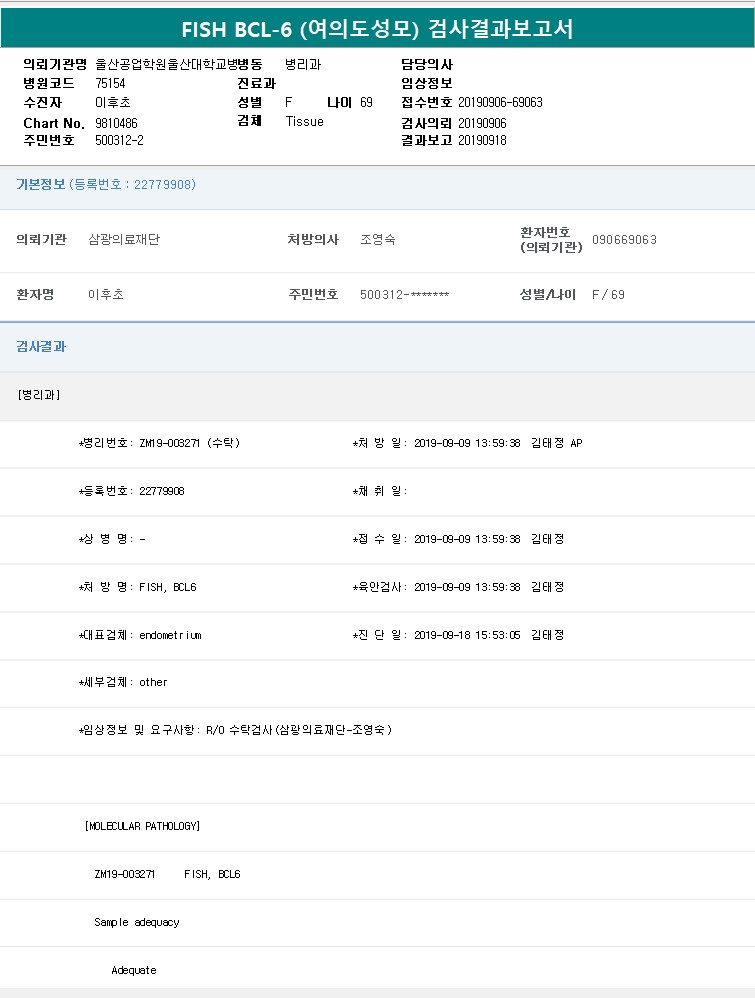Select 세부검체: other row
The image size is (755, 998).
[123, 682]
